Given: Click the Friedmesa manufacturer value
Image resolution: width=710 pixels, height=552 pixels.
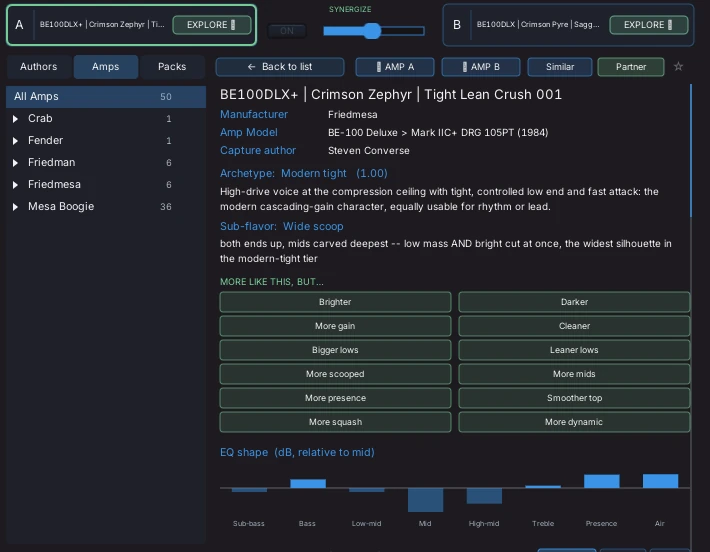Looking at the screenshot, I should [x=352, y=115].
